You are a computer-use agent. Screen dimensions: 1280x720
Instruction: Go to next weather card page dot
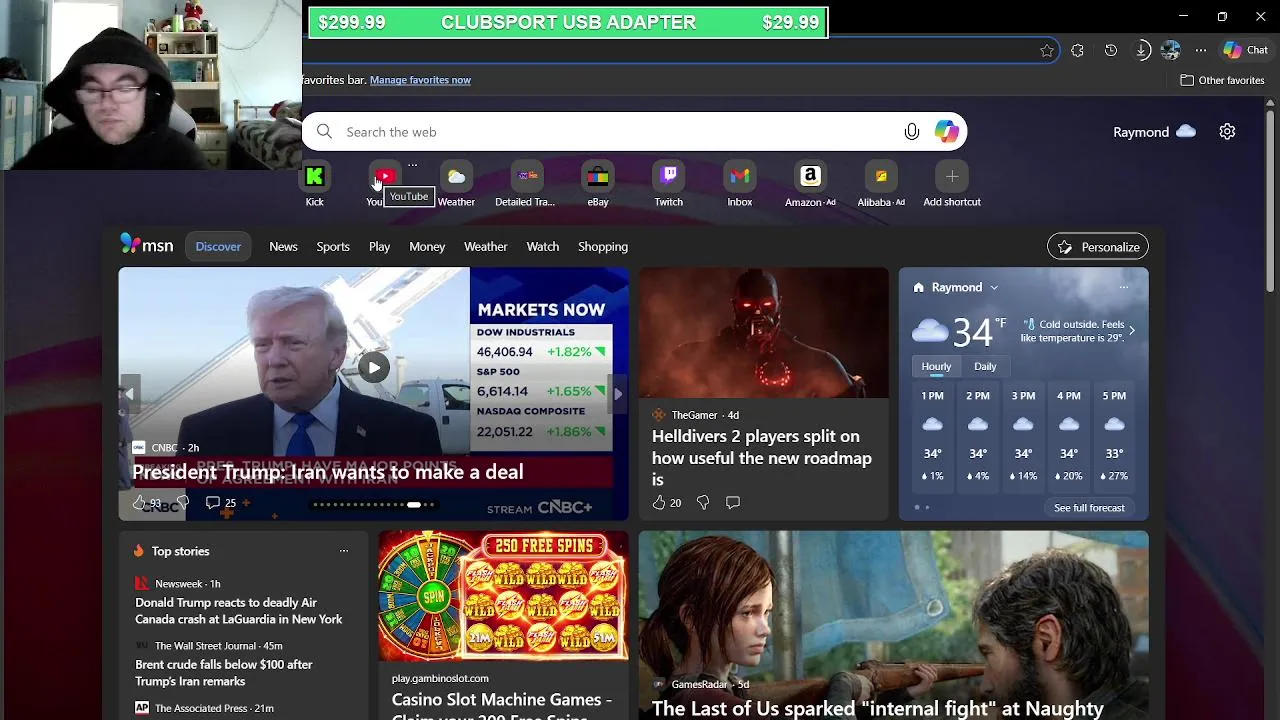927,508
